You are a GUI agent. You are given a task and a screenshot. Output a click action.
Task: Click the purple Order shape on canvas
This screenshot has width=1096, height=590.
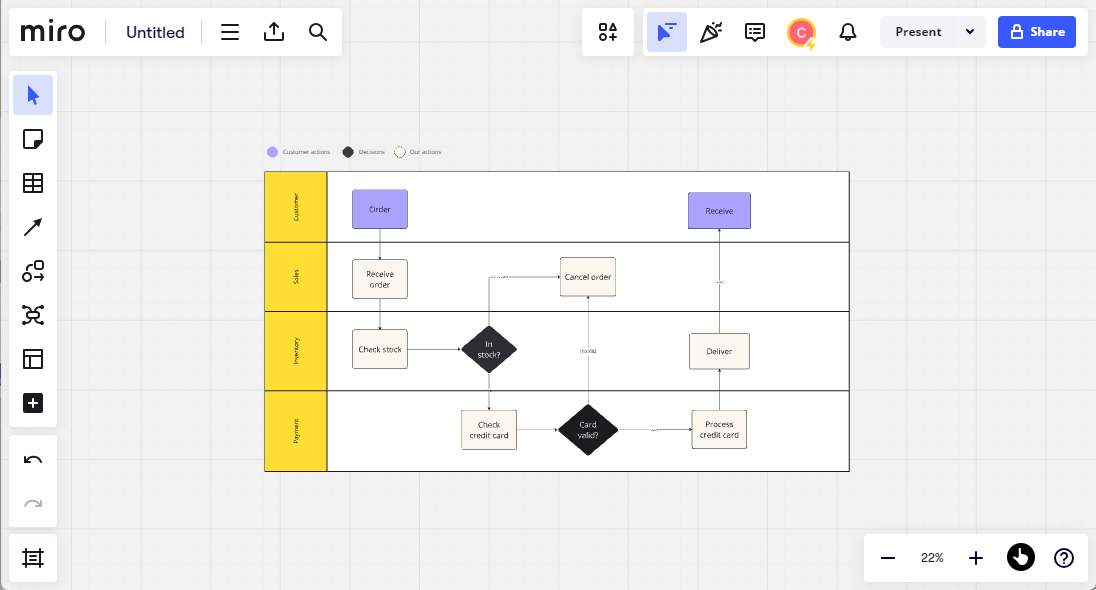[x=380, y=209]
